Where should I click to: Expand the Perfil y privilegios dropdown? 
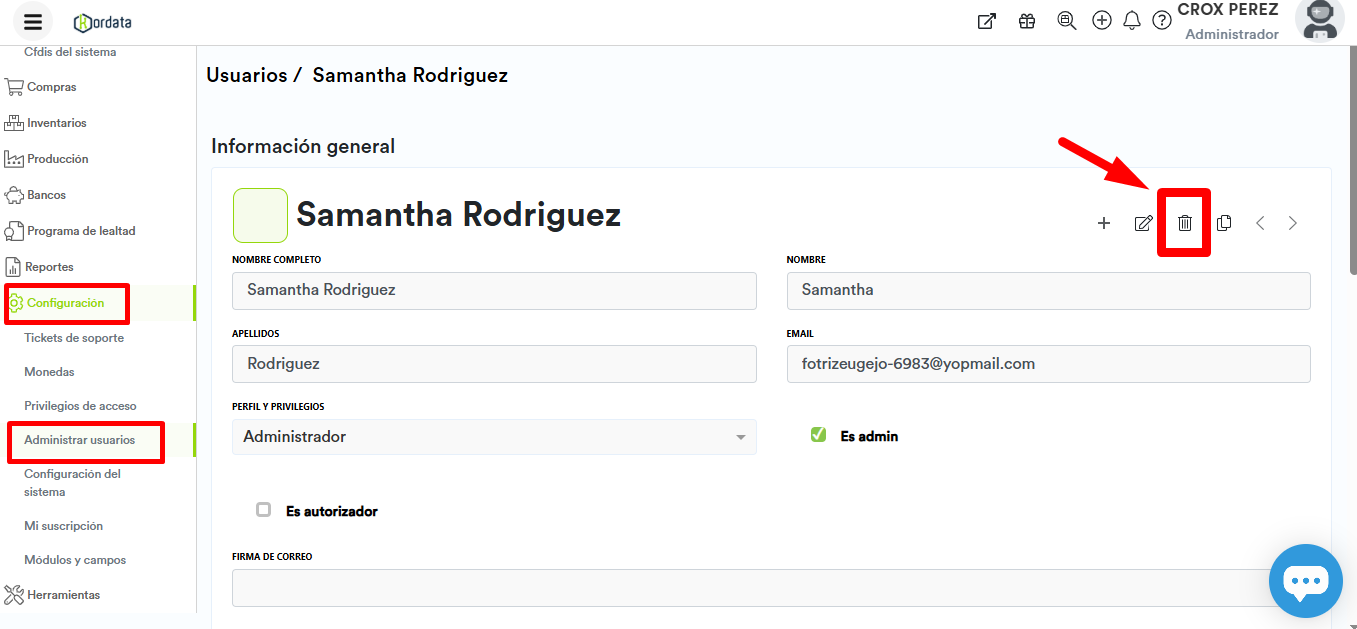point(494,437)
